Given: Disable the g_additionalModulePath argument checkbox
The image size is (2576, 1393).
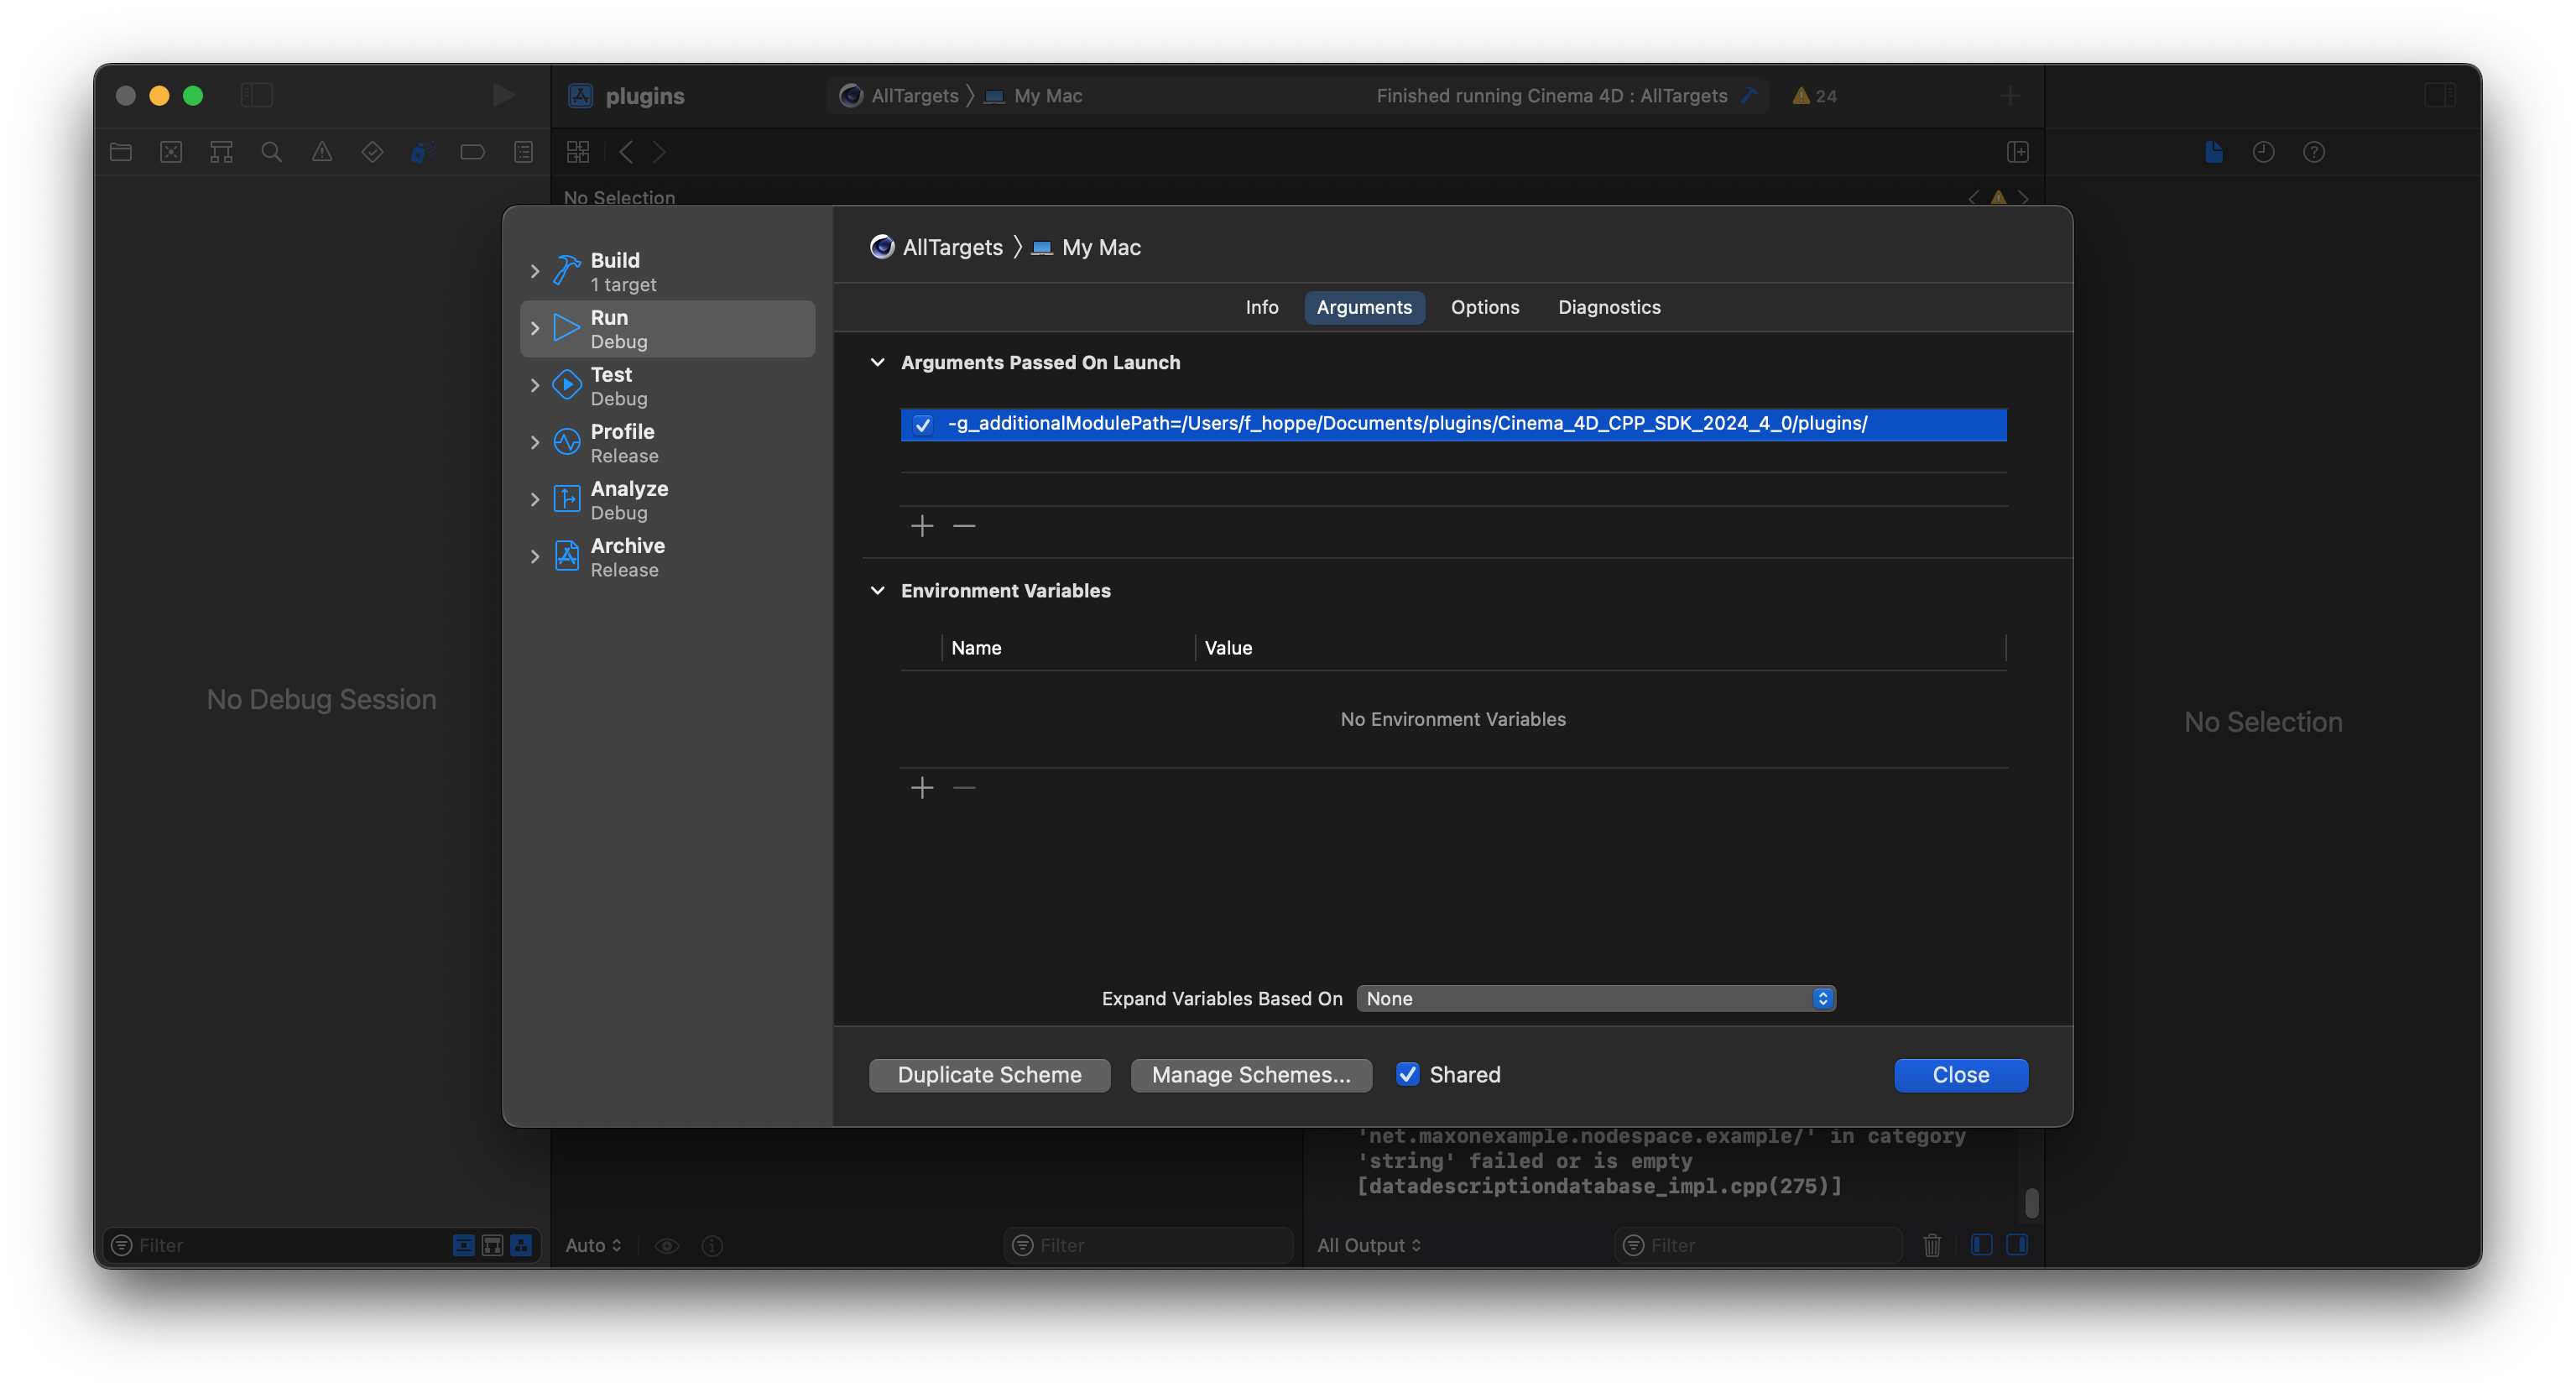Looking at the screenshot, I should coord(923,424).
